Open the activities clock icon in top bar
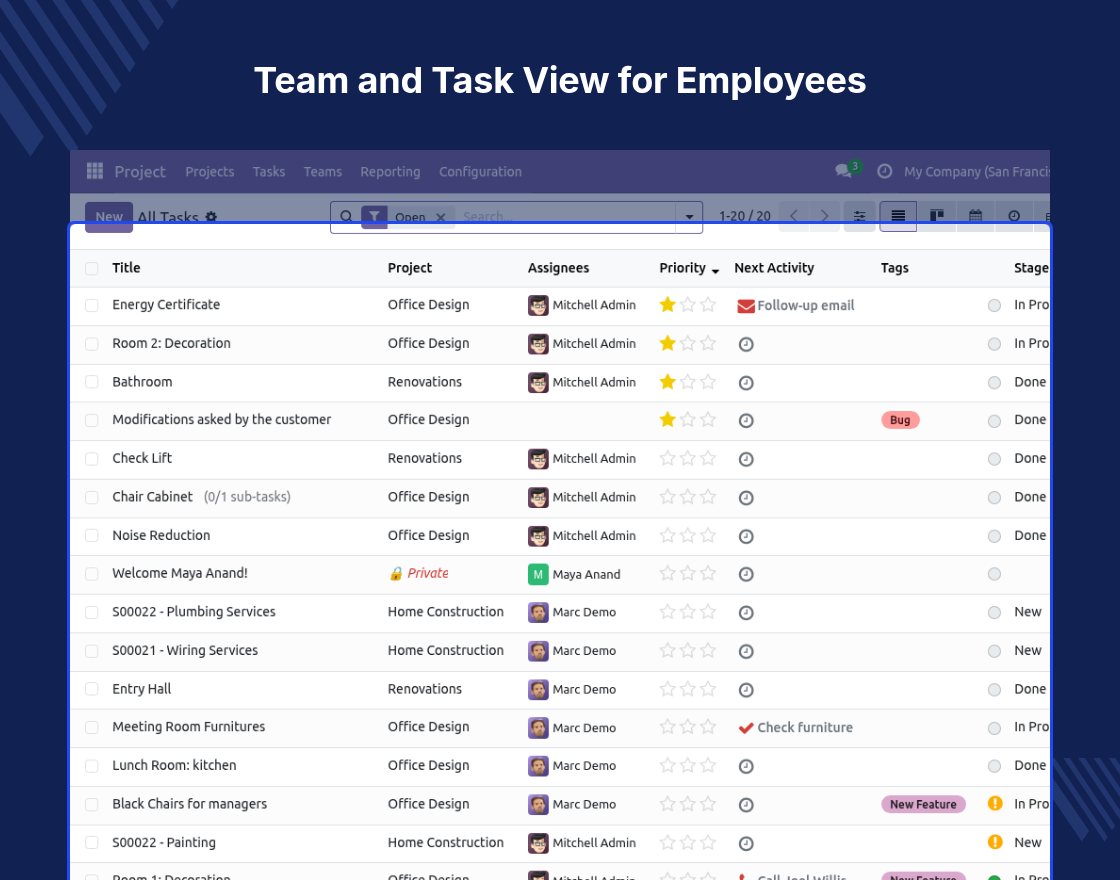The image size is (1120, 880). point(884,171)
